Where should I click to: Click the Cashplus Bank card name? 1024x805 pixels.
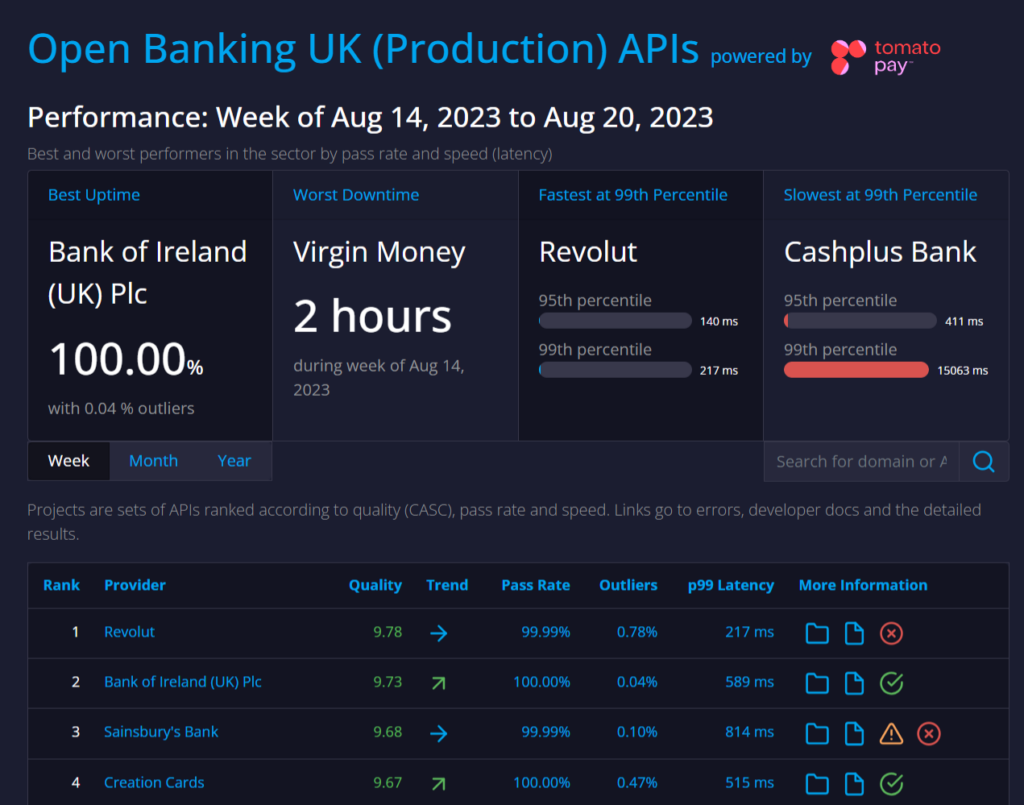[x=880, y=252]
